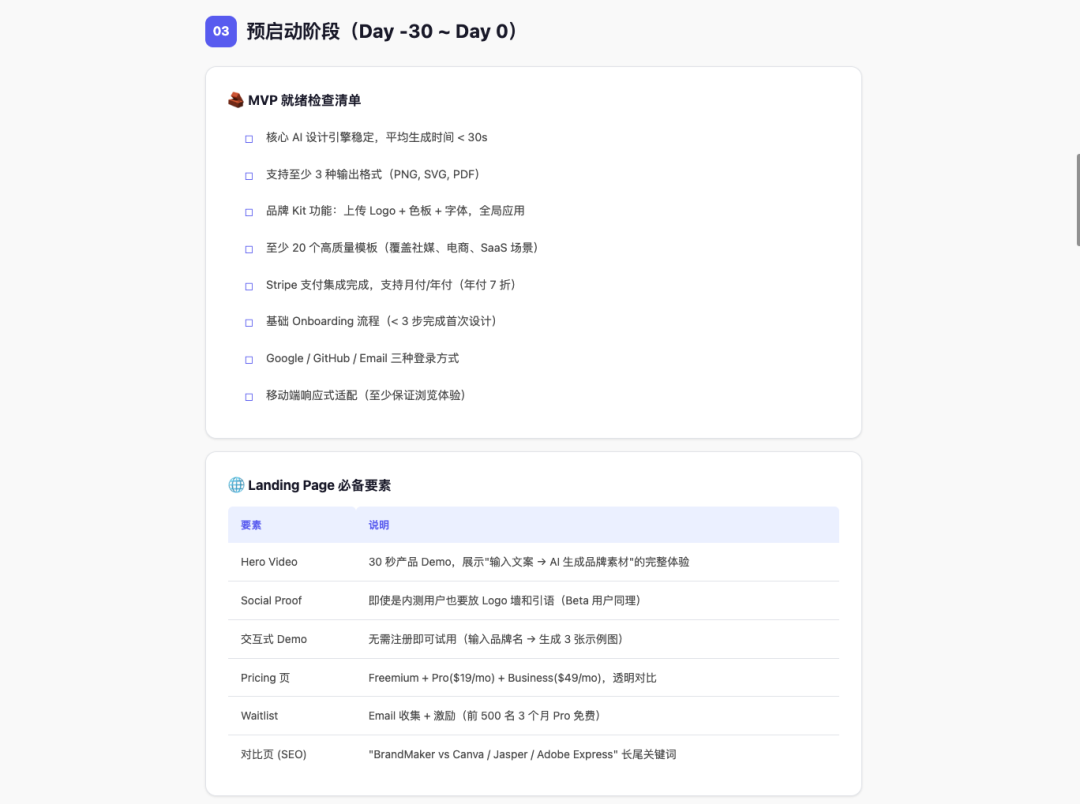This screenshot has width=1080, height=804.
Task: Check the 移动端响应式适配 checkbox
Action: pos(249,396)
